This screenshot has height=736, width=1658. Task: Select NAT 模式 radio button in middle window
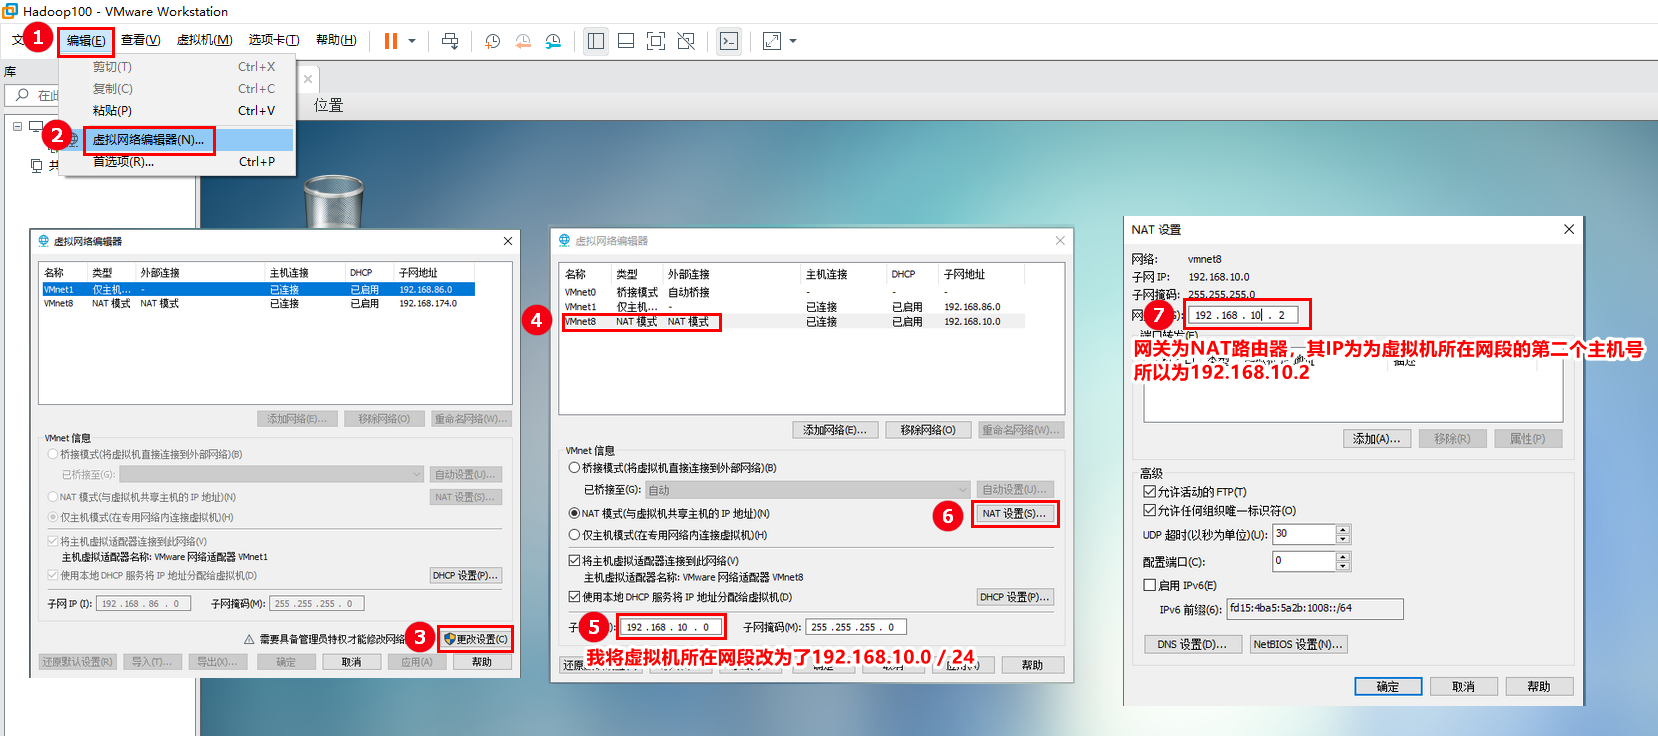[574, 513]
